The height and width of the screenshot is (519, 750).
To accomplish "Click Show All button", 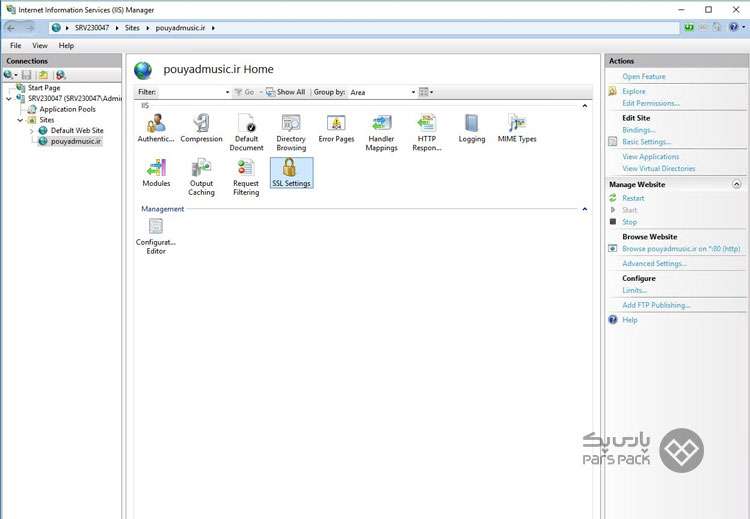I will click(286, 92).
